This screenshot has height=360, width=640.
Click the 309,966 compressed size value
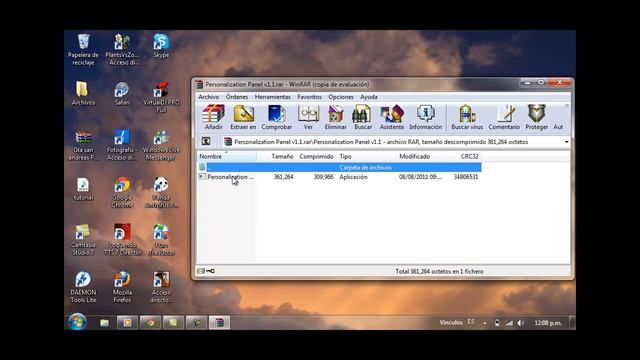coord(323,177)
